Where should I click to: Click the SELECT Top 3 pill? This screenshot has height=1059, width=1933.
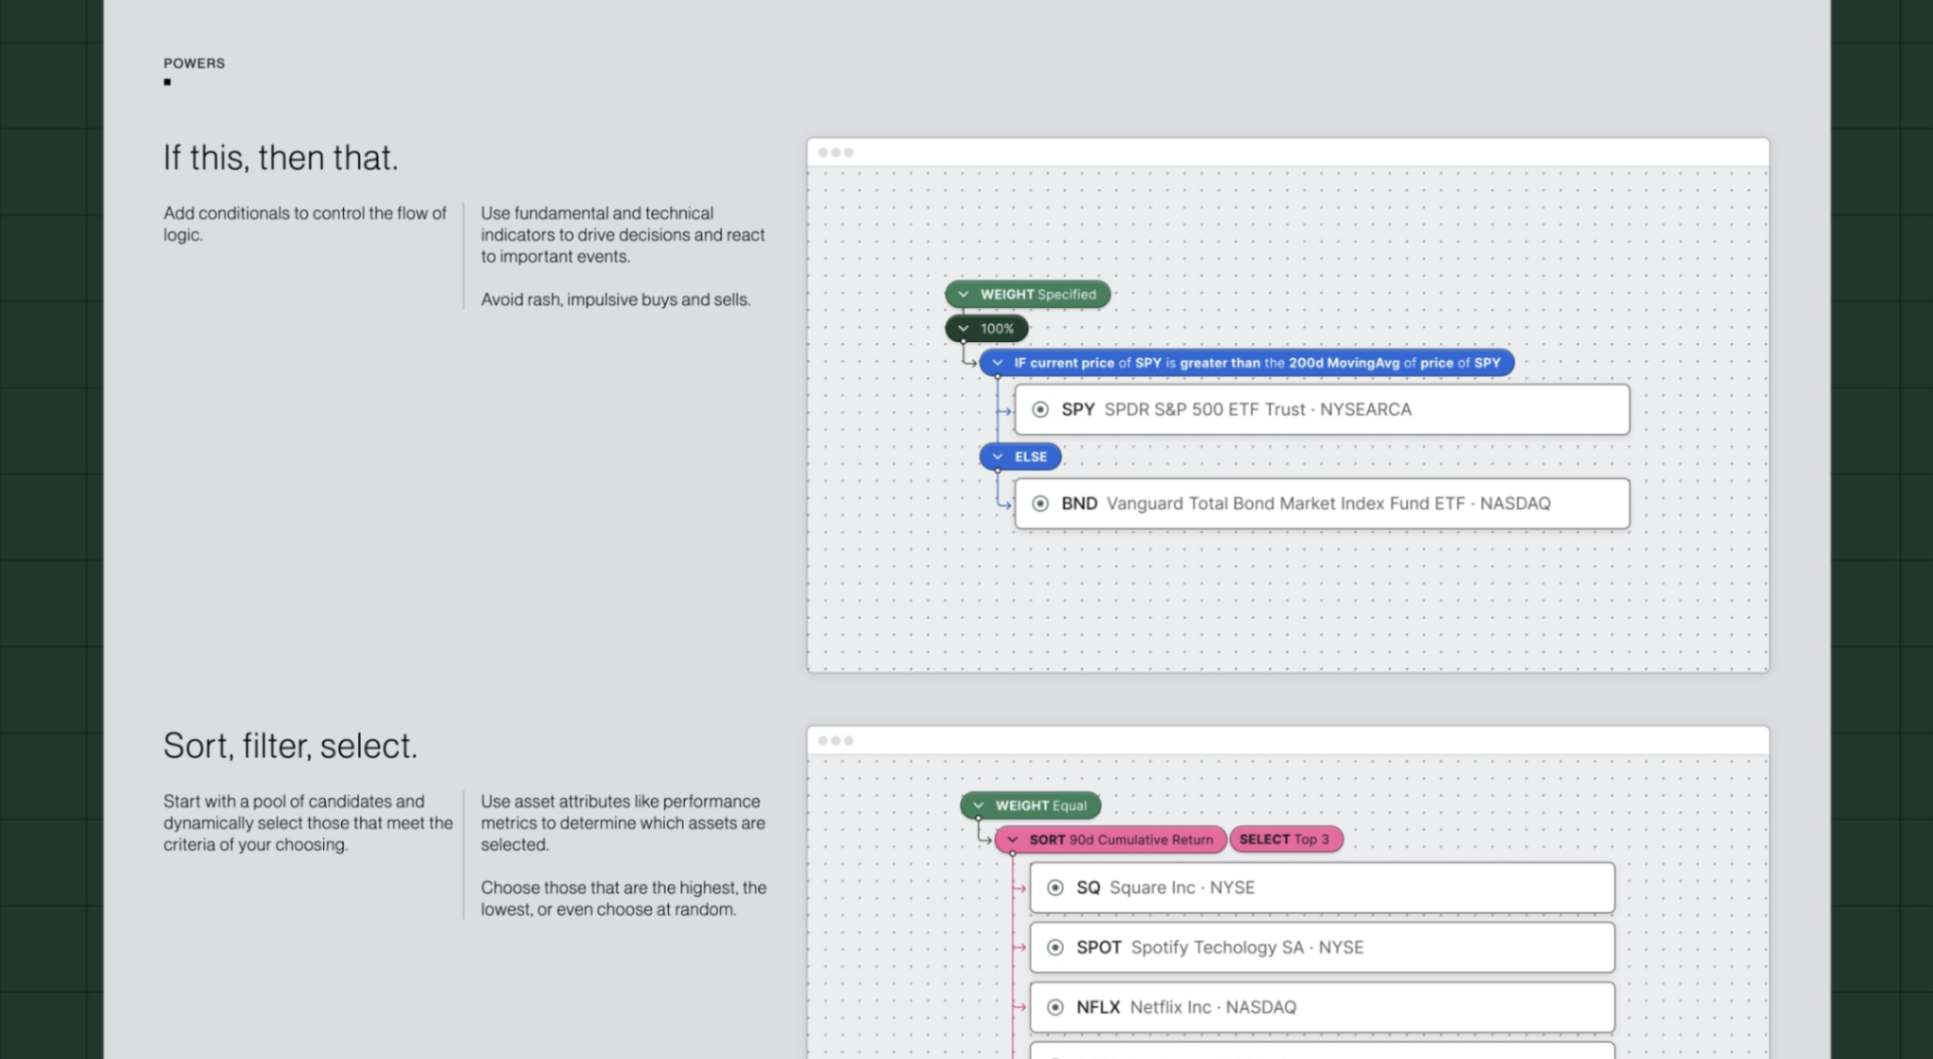tap(1285, 840)
